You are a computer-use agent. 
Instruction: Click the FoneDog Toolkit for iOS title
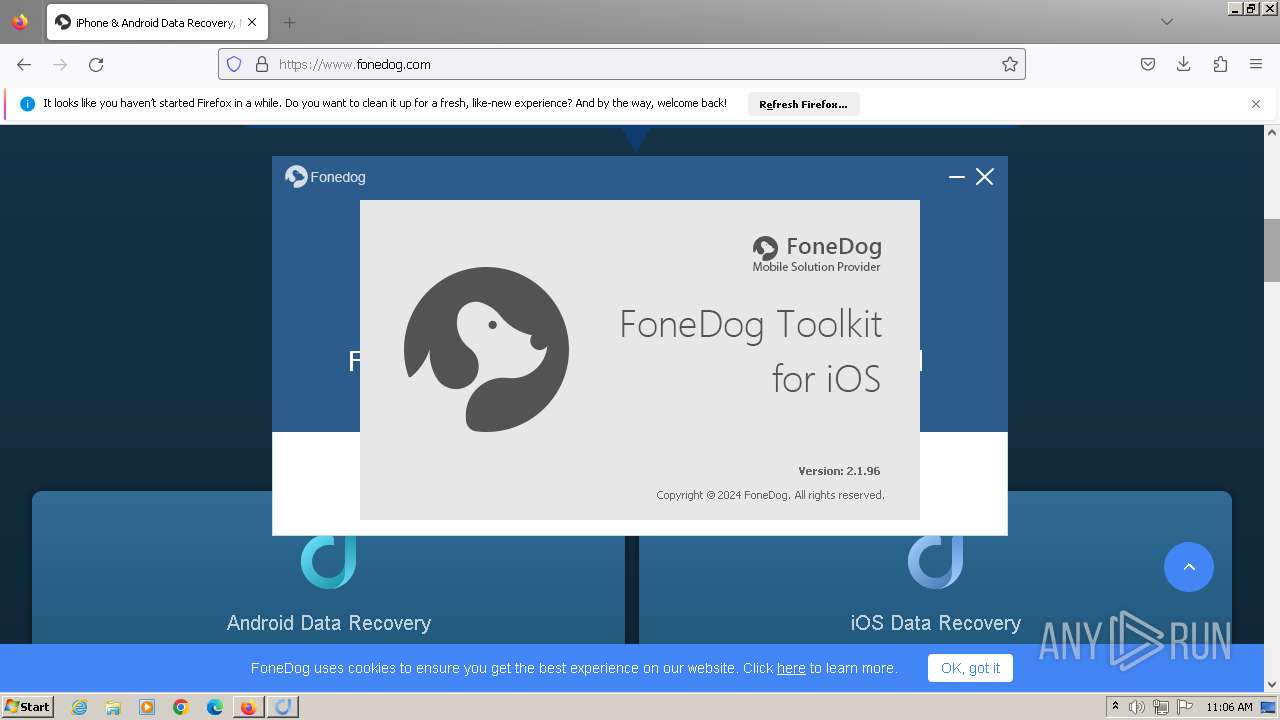pos(750,351)
